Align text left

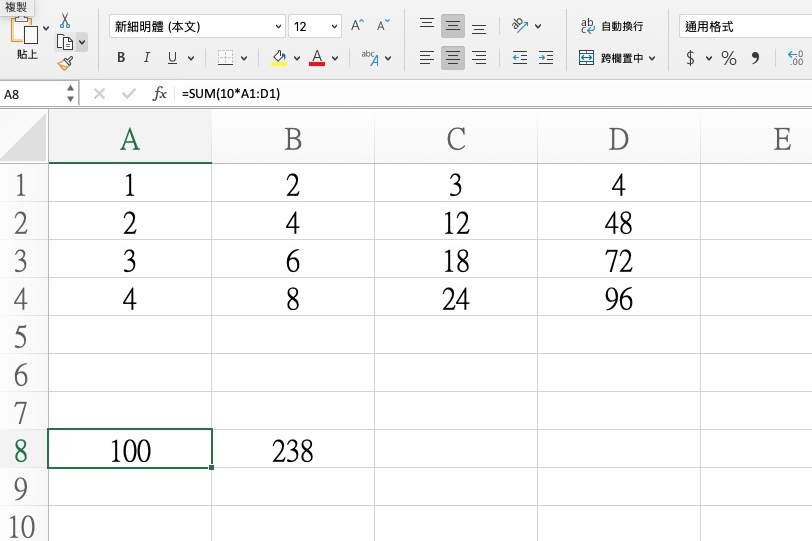pyautogui.click(x=427, y=57)
